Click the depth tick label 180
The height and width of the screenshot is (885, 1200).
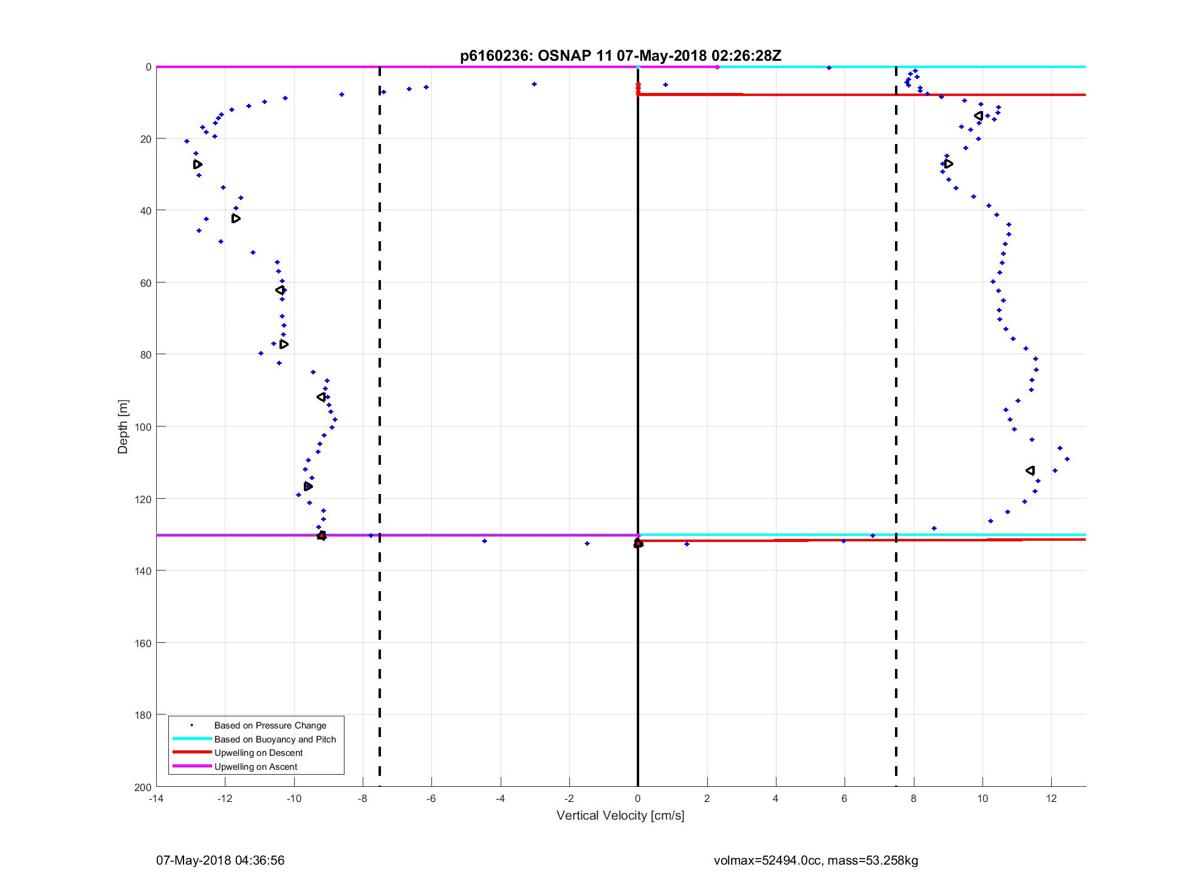tap(142, 715)
